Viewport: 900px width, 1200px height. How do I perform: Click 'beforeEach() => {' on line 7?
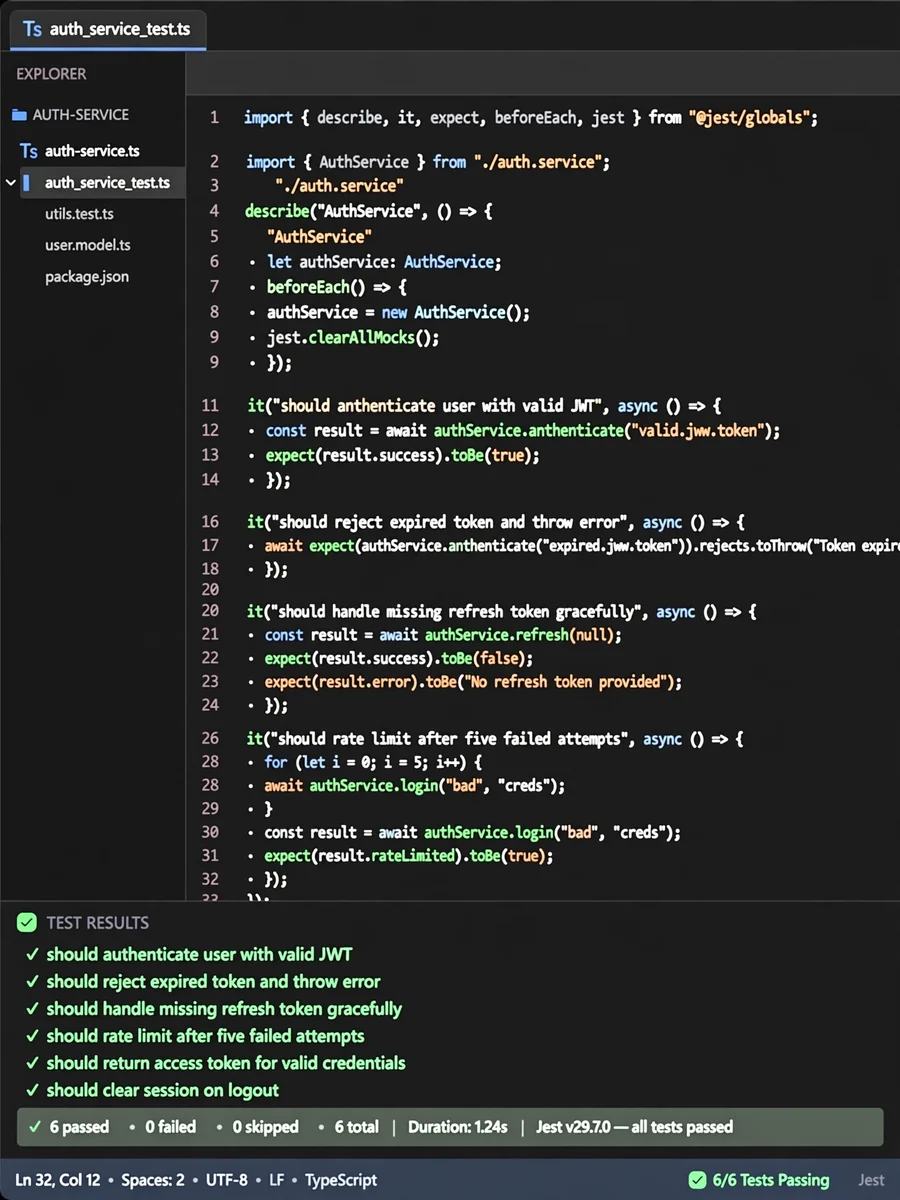(x=337, y=287)
